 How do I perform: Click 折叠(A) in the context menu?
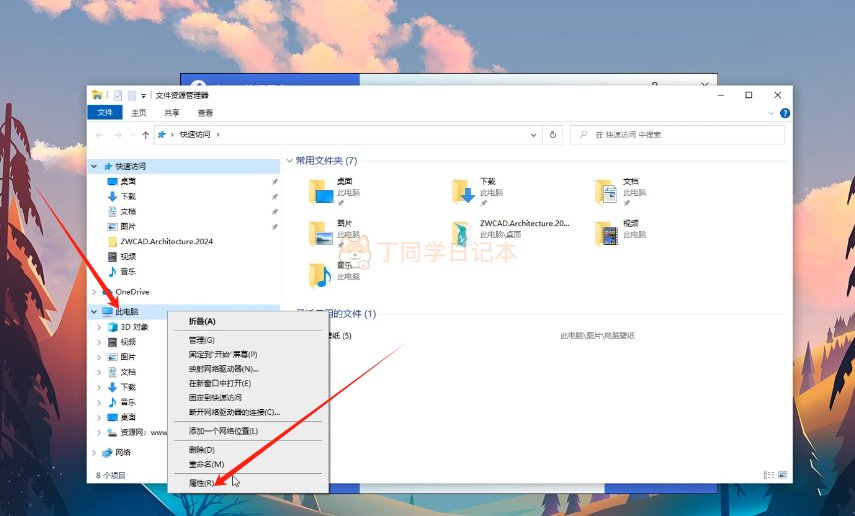(202, 321)
